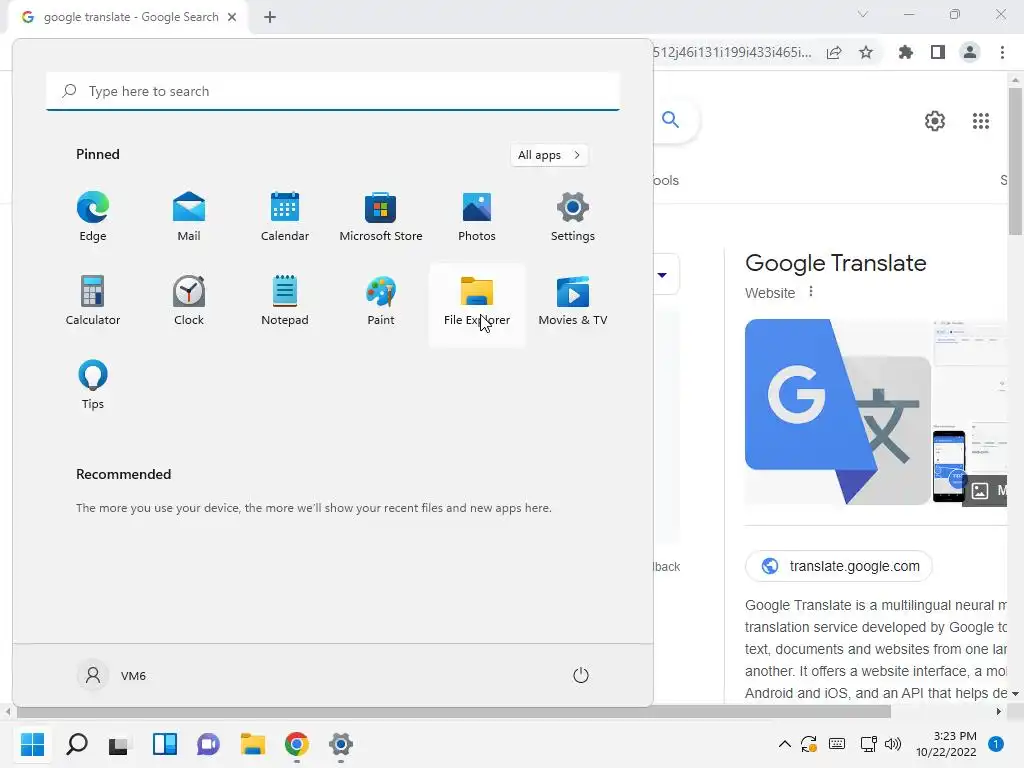
Task: Open File Explorer from pinned apps
Action: [x=477, y=304]
